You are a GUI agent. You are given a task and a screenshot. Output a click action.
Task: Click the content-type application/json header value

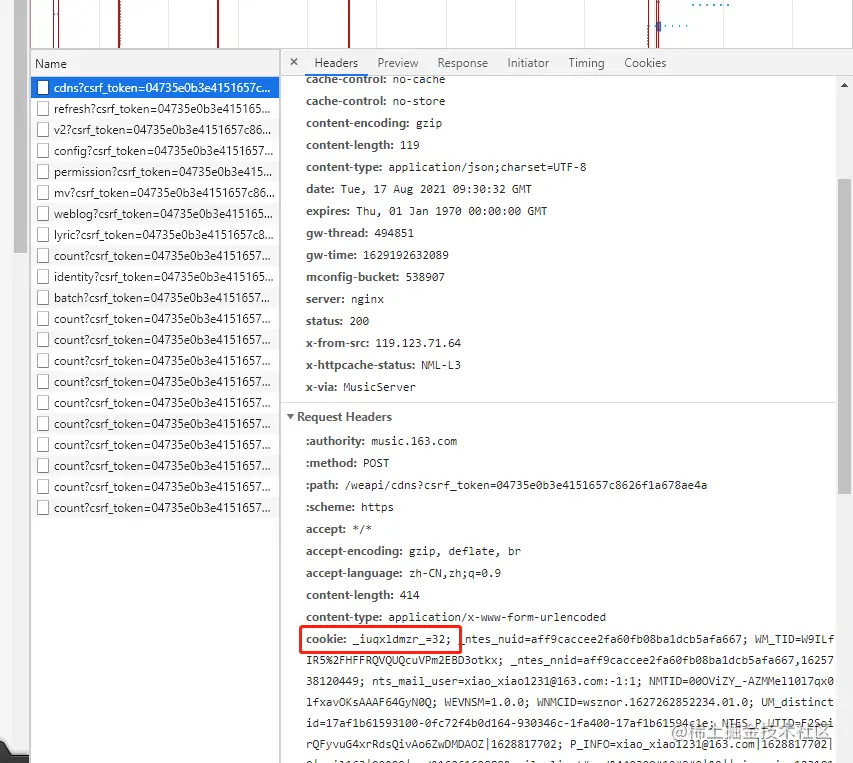tap(487, 168)
